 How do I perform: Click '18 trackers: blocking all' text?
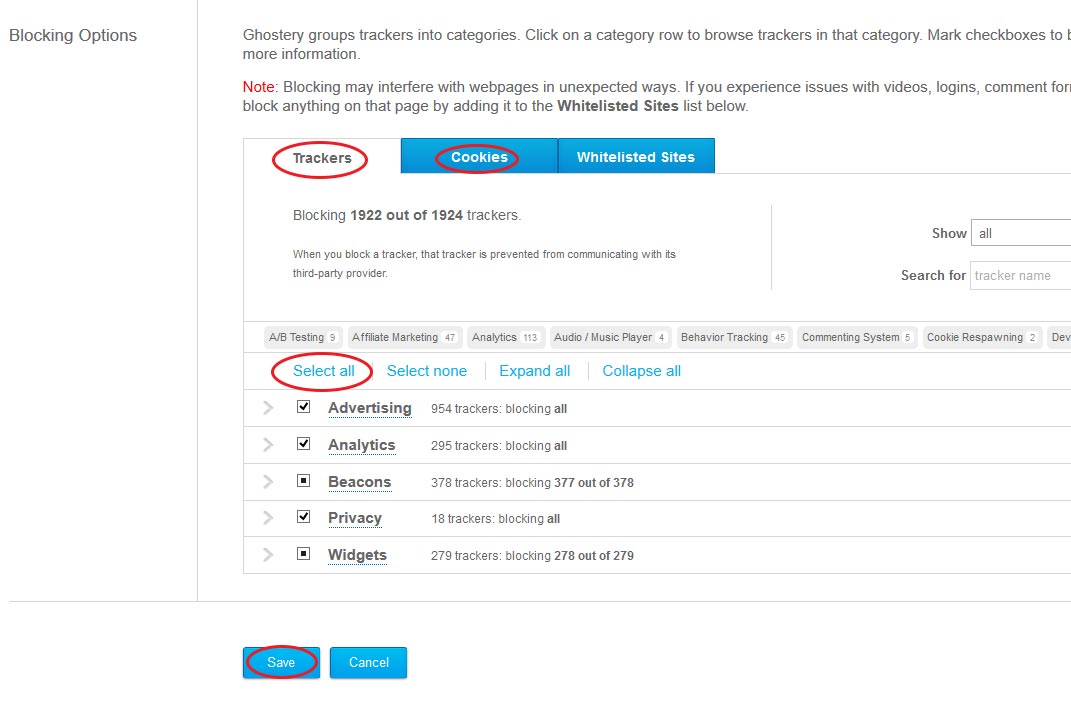tap(495, 518)
